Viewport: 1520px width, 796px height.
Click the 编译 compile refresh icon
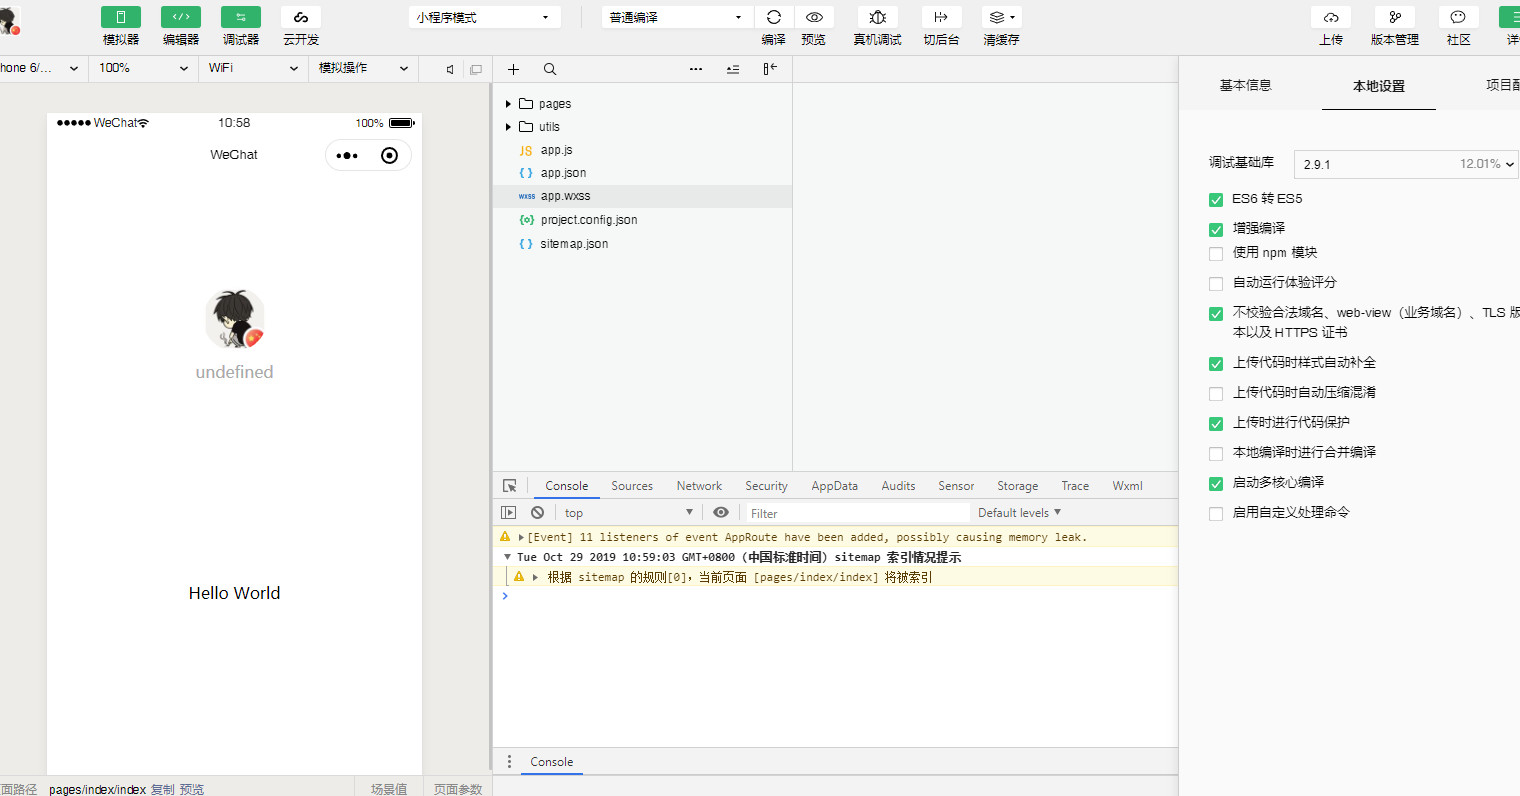[774, 17]
